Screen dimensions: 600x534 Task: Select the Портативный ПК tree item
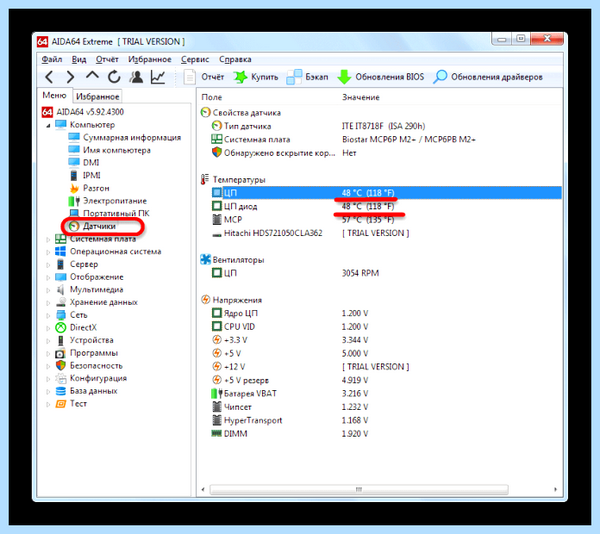coord(116,213)
